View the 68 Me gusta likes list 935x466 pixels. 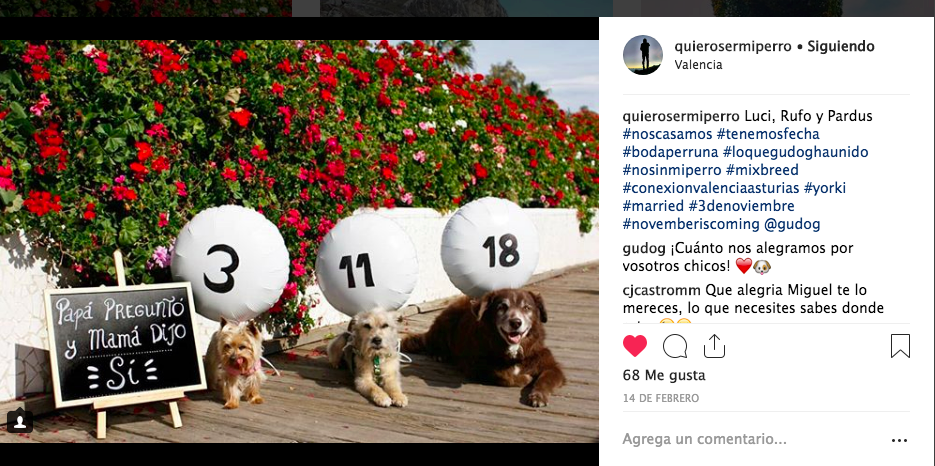click(x=664, y=375)
